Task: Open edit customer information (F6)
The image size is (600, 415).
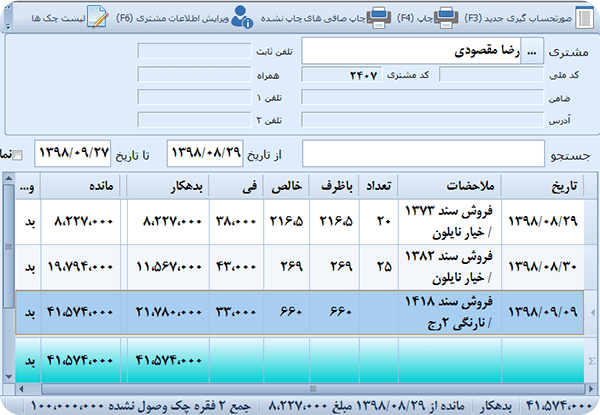Action: click(x=243, y=16)
